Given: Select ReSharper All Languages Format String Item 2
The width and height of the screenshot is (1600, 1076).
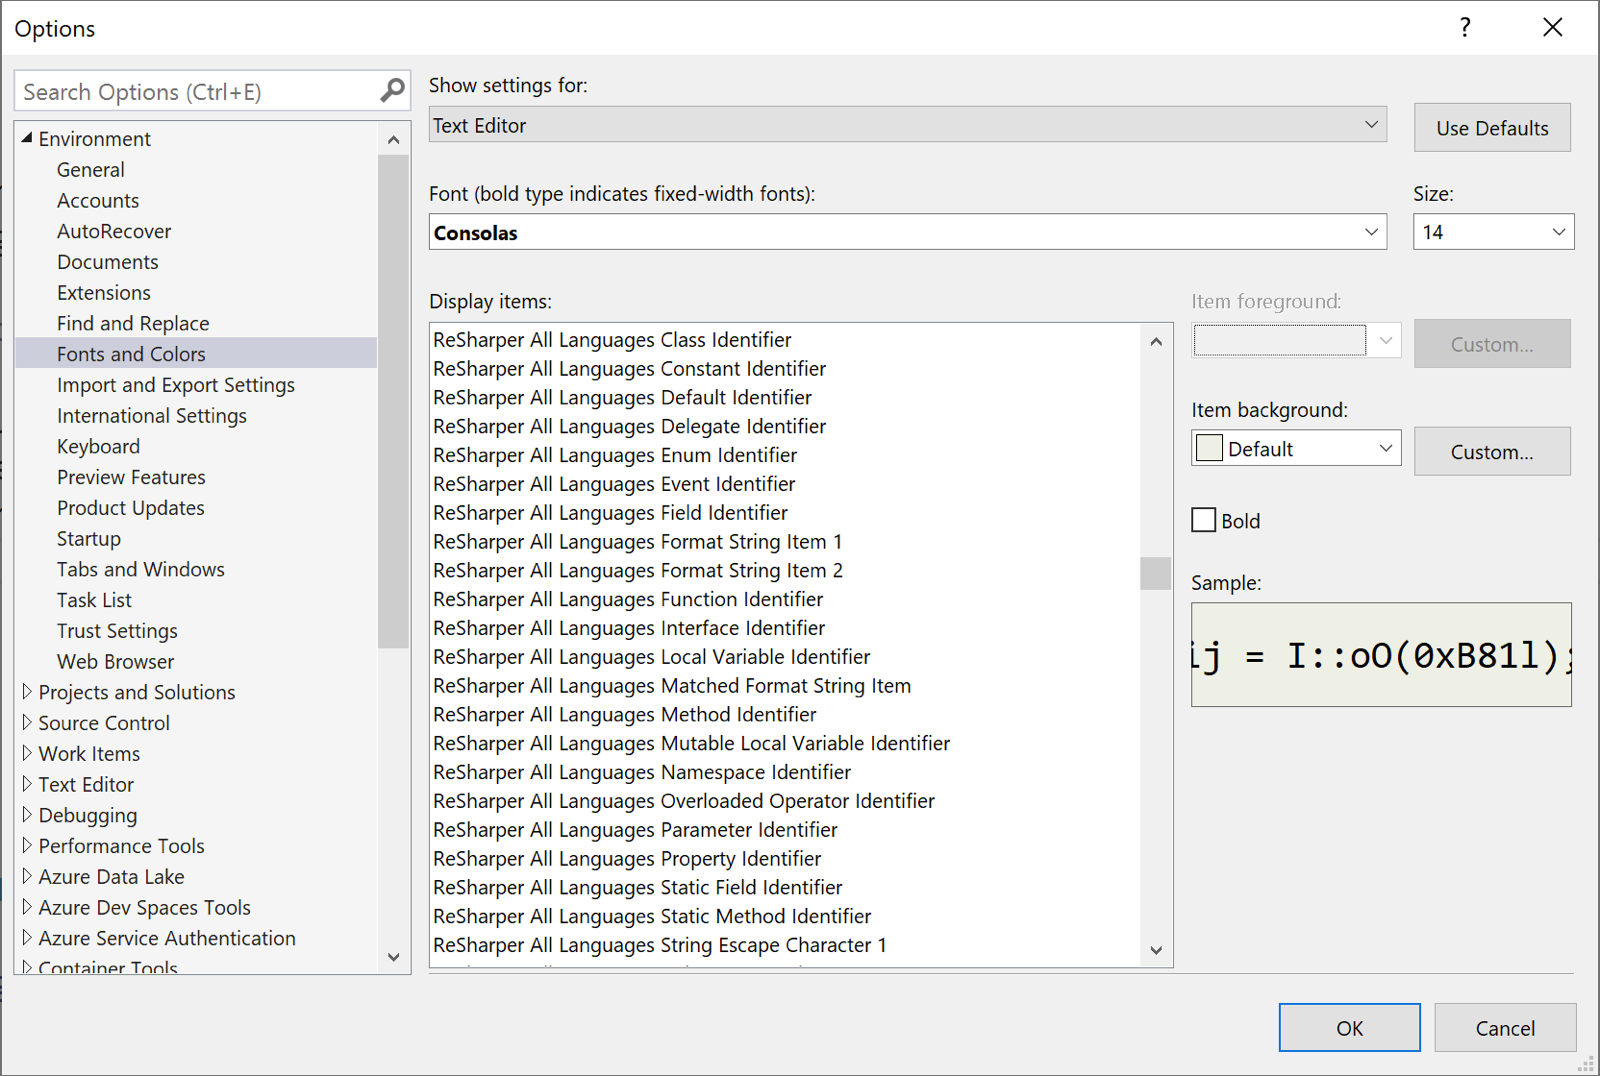Looking at the screenshot, I should click(x=638, y=570).
